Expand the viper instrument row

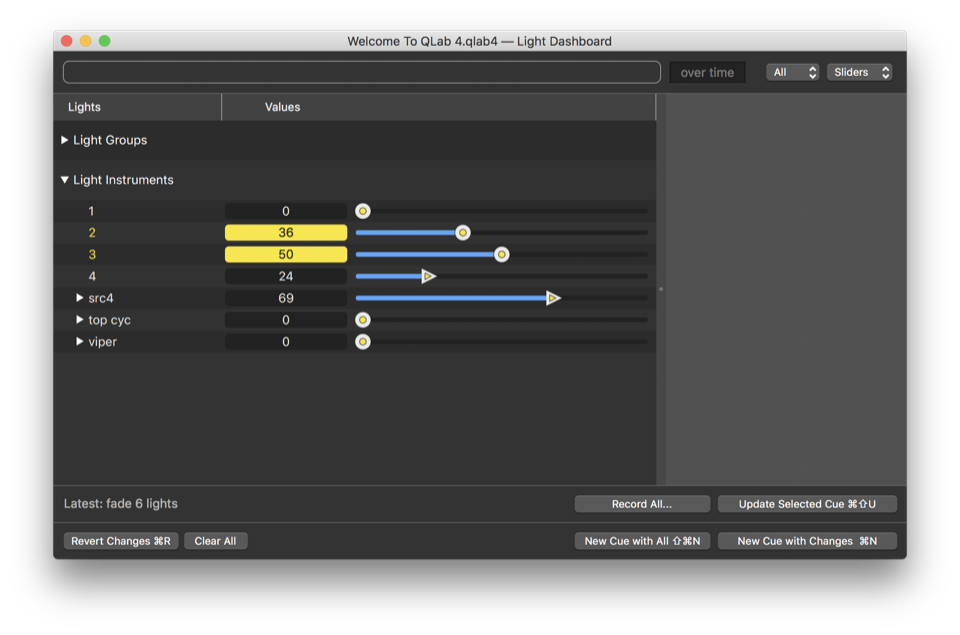coord(80,342)
